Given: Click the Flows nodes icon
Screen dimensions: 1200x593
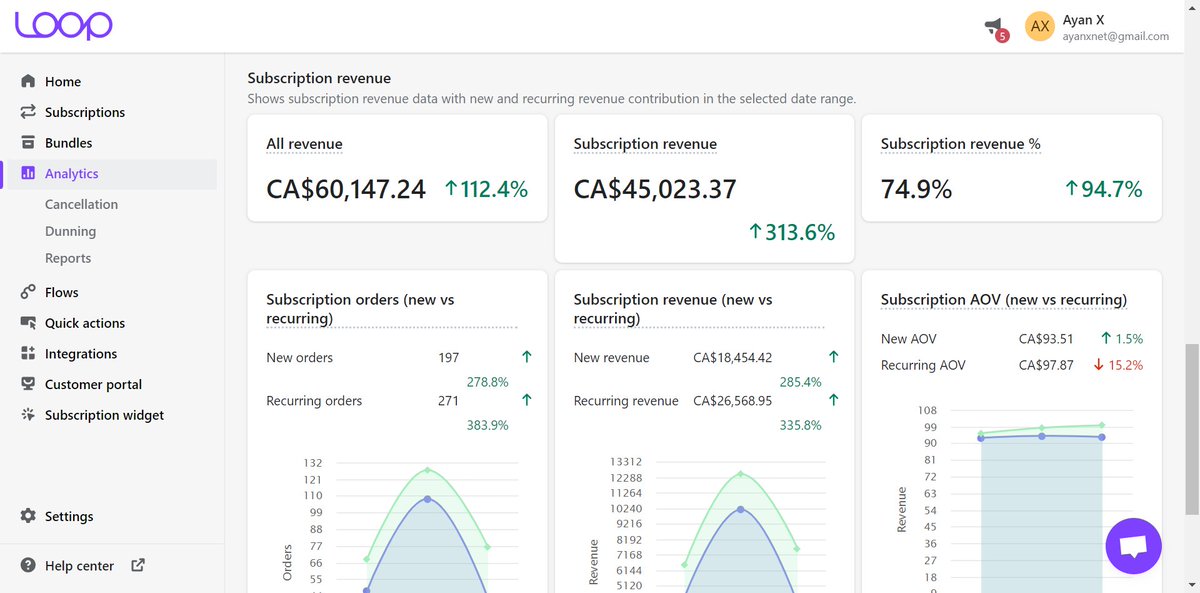Looking at the screenshot, I should point(28,292).
